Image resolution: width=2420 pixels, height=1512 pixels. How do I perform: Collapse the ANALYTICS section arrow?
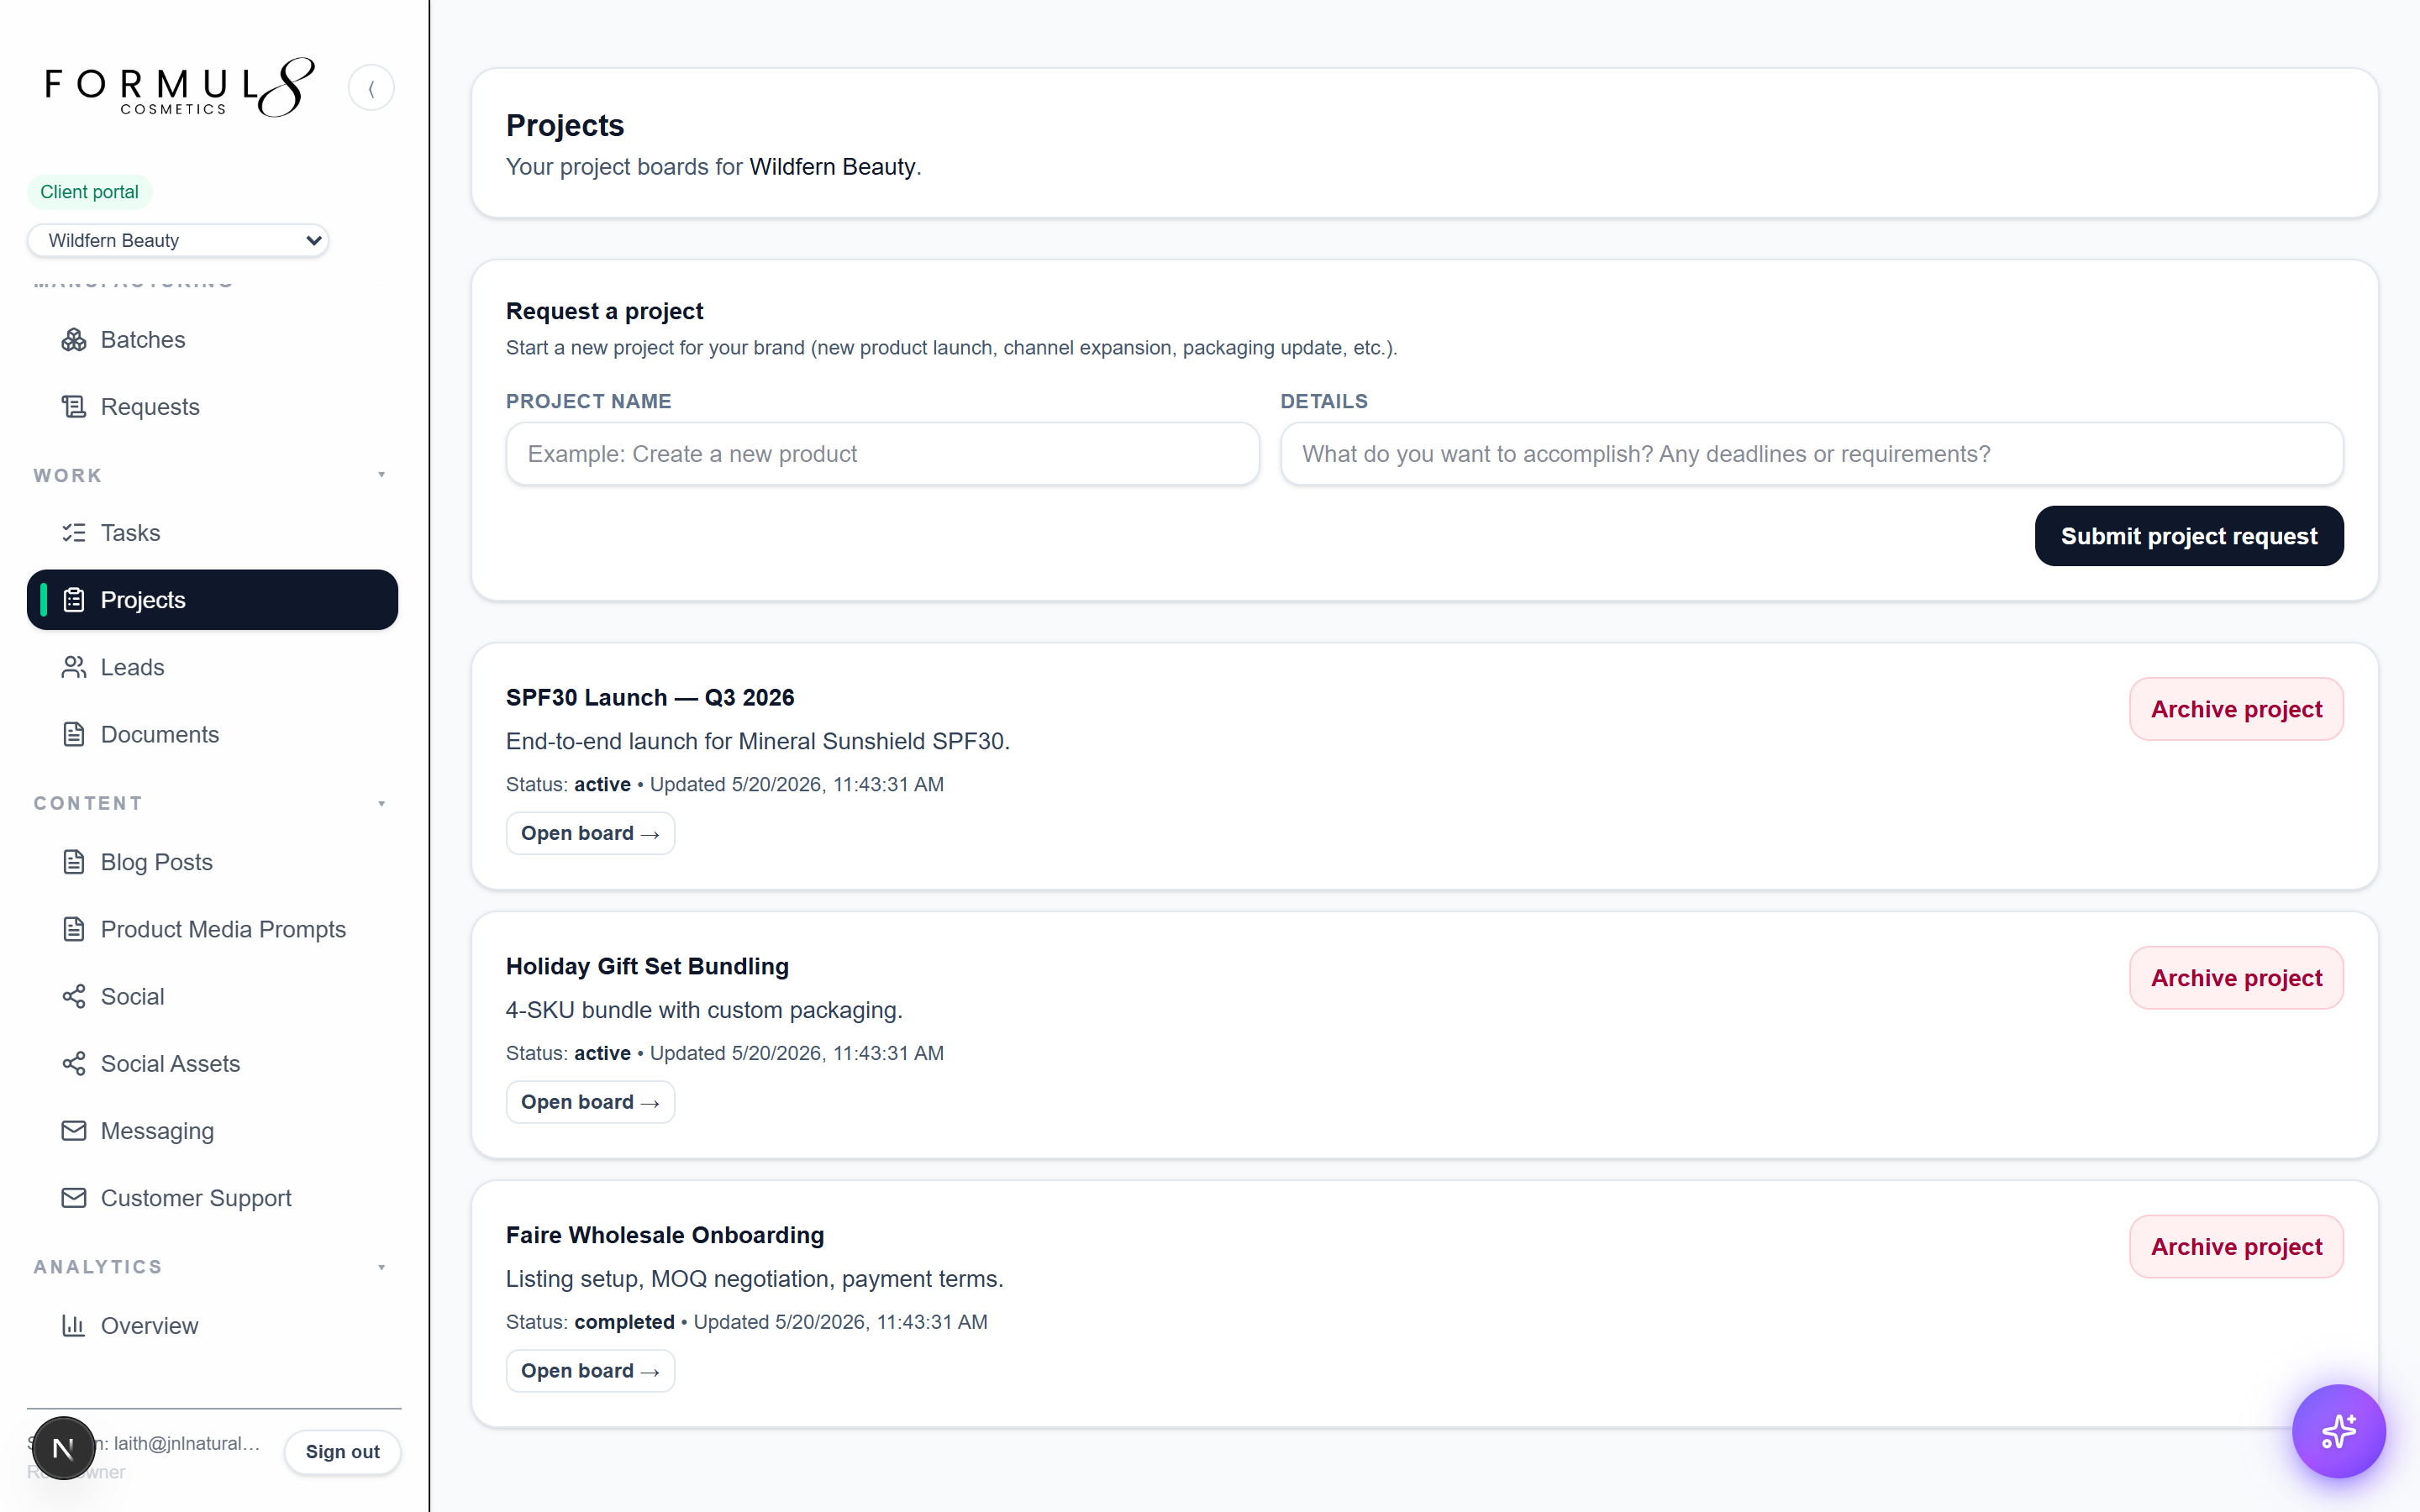[x=382, y=1268]
